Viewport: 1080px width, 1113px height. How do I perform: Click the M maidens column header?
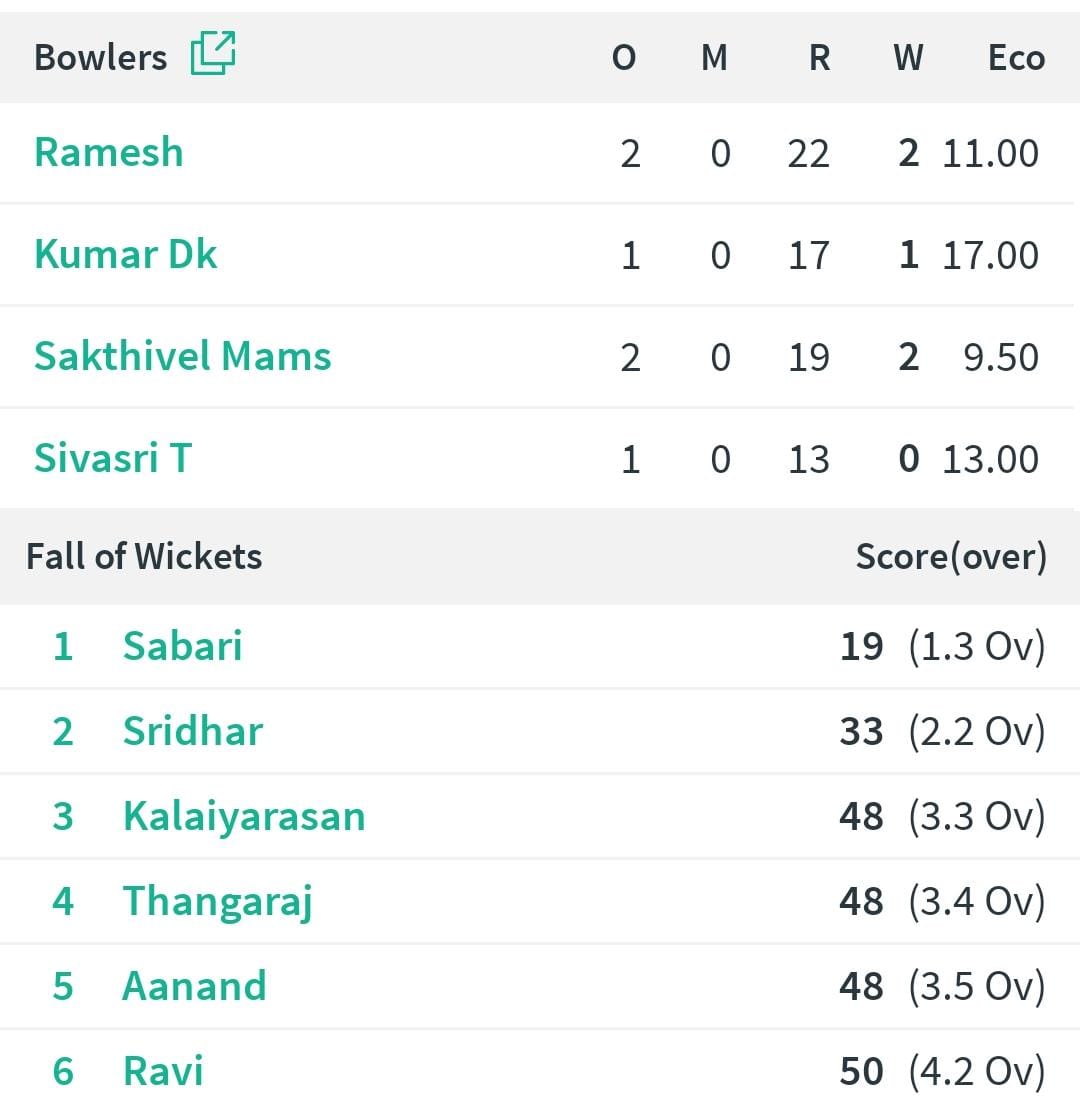pyautogui.click(x=714, y=57)
